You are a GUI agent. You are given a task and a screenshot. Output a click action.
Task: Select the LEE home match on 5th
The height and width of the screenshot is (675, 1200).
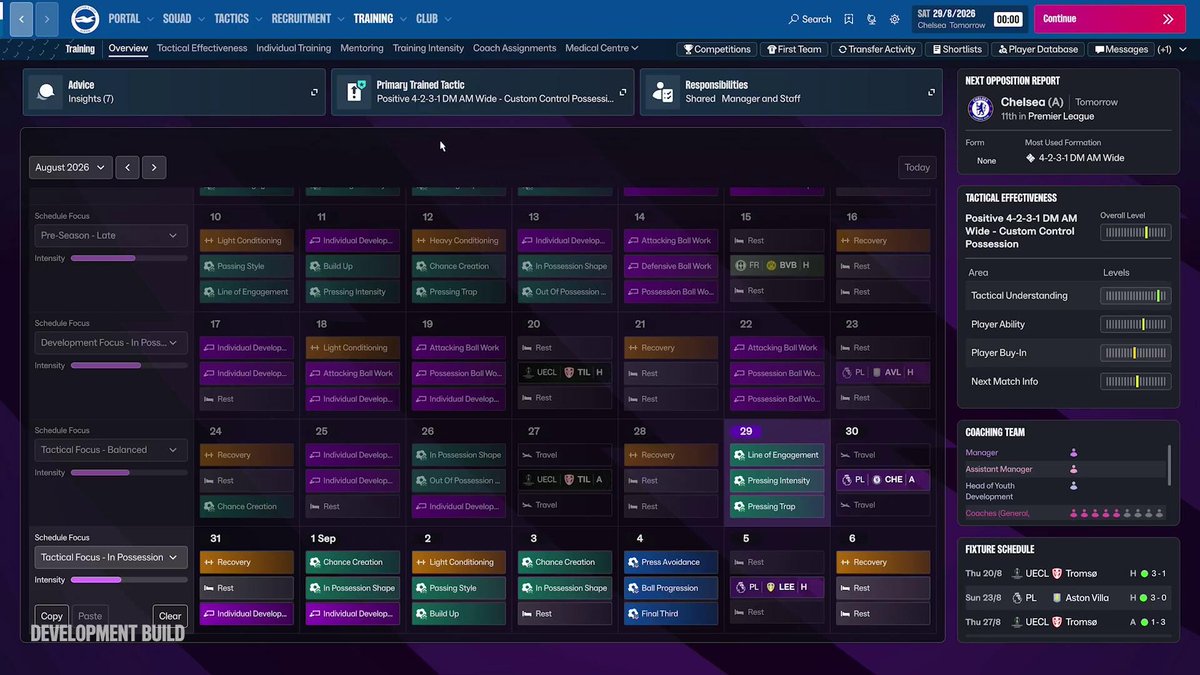click(777, 587)
